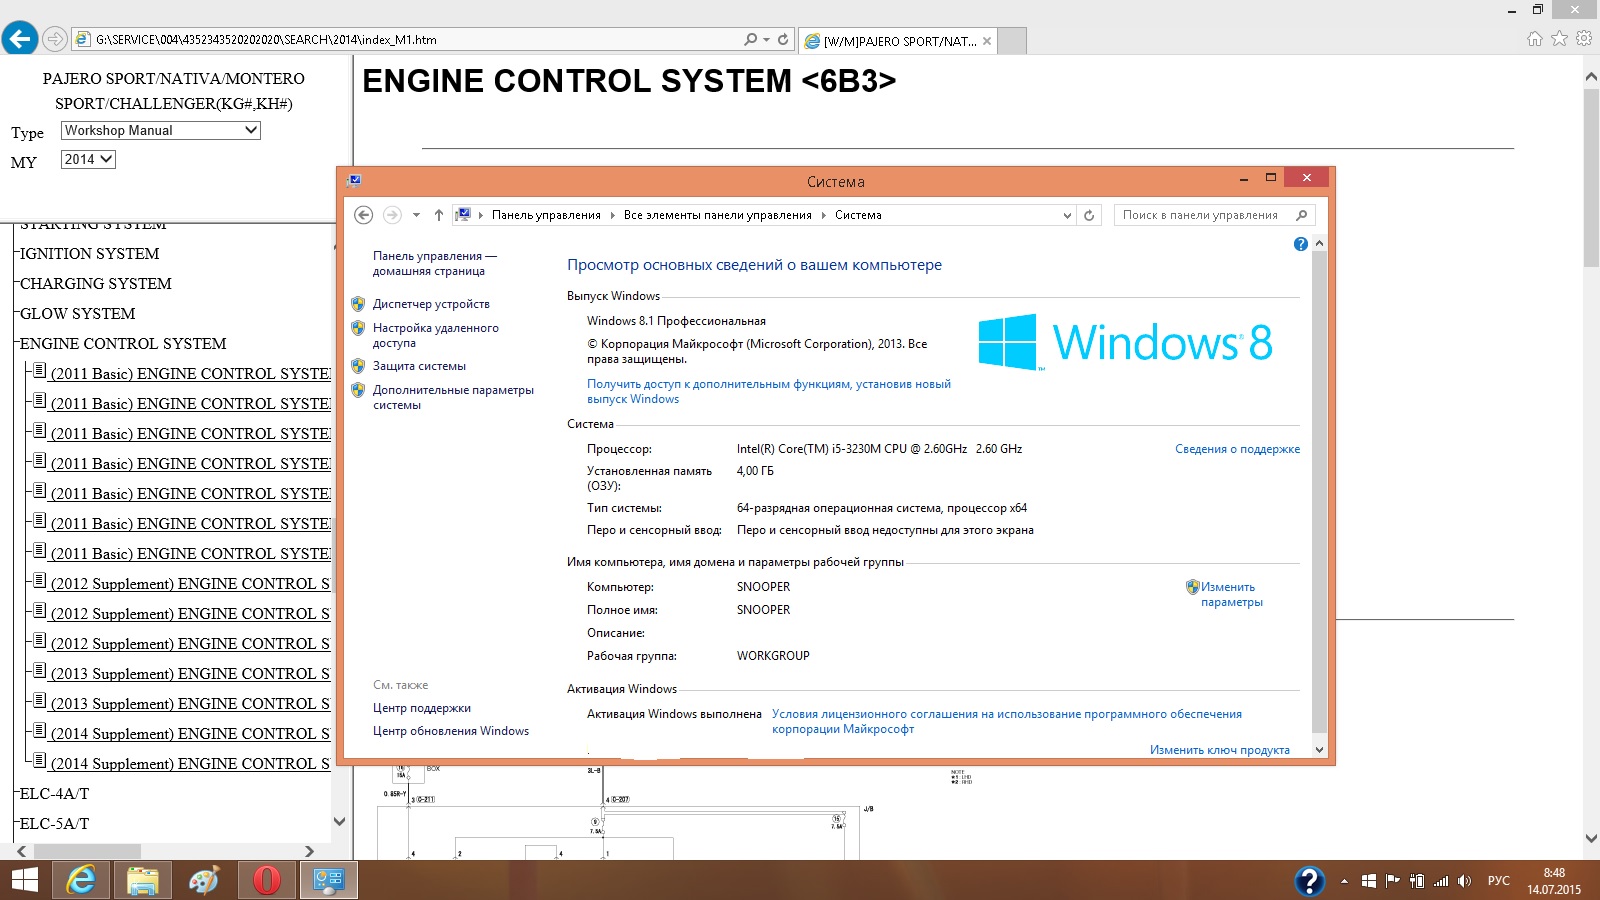
Task: Click the Paint icon in the taskbar
Action: click(x=204, y=880)
